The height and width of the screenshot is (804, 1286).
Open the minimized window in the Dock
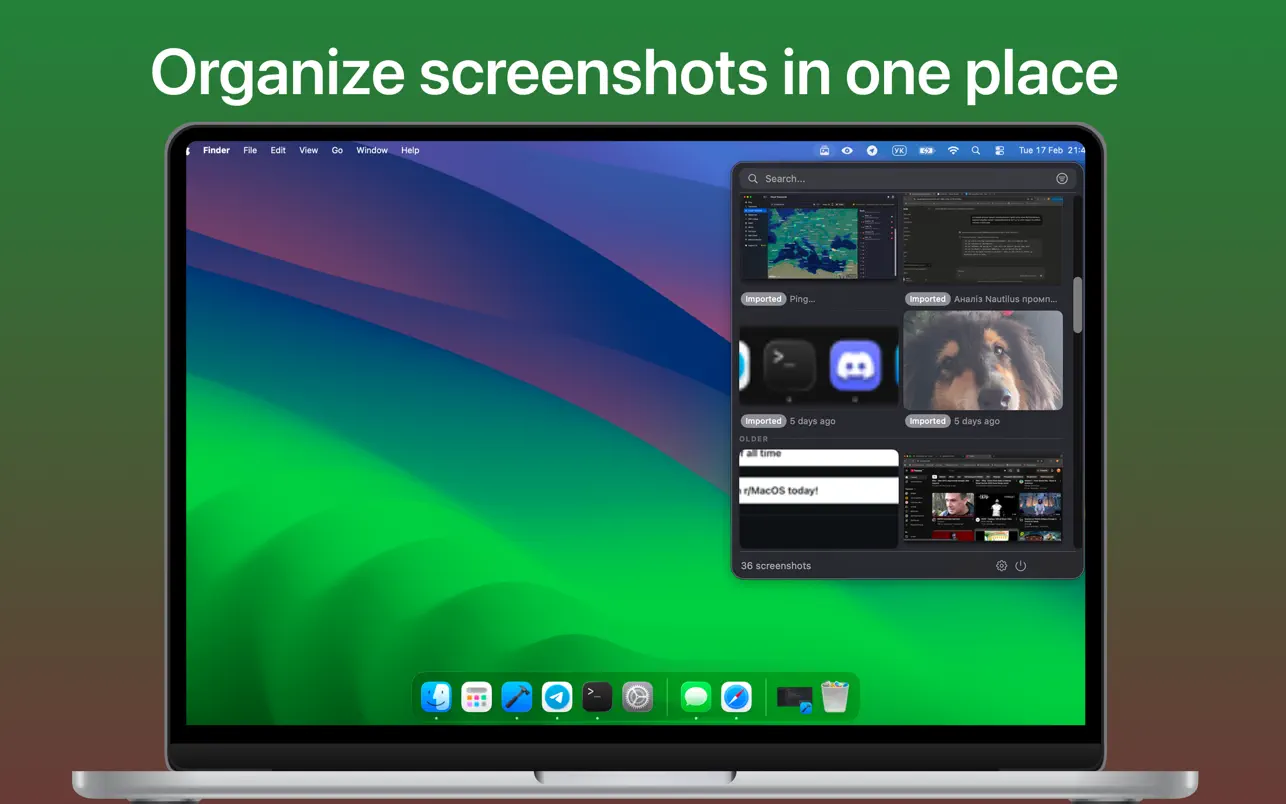point(794,698)
